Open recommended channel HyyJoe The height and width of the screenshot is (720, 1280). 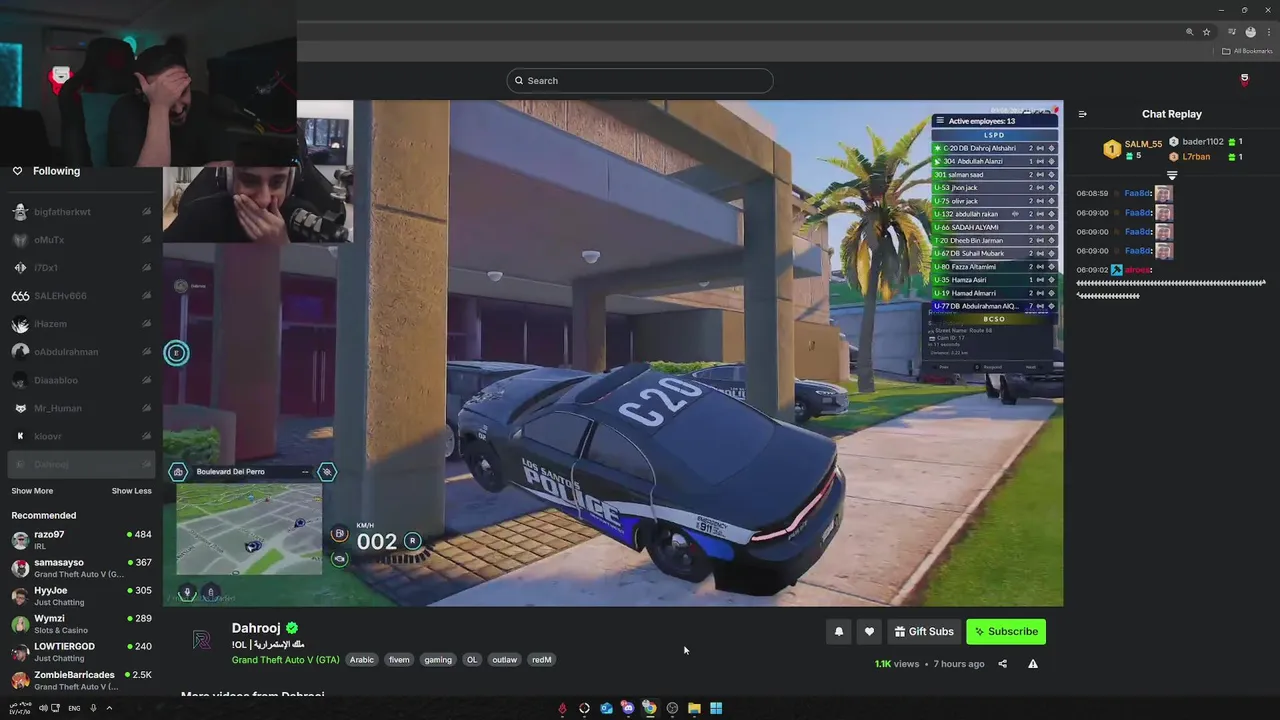click(x=81, y=596)
